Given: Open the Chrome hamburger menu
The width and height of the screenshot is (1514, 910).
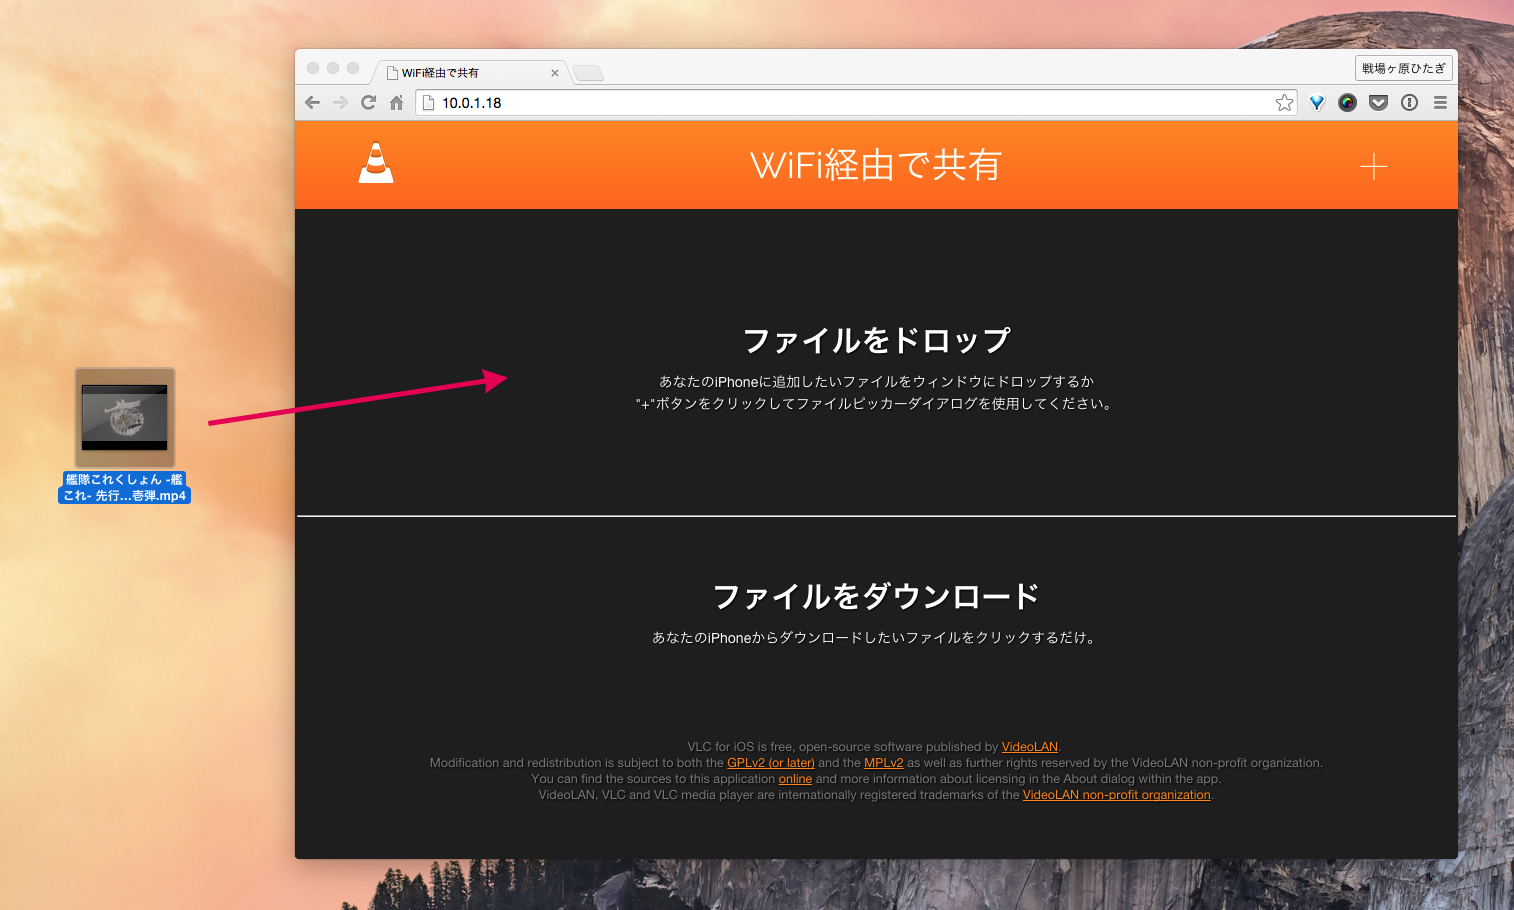Looking at the screenshot, I should click(1440, 102).
